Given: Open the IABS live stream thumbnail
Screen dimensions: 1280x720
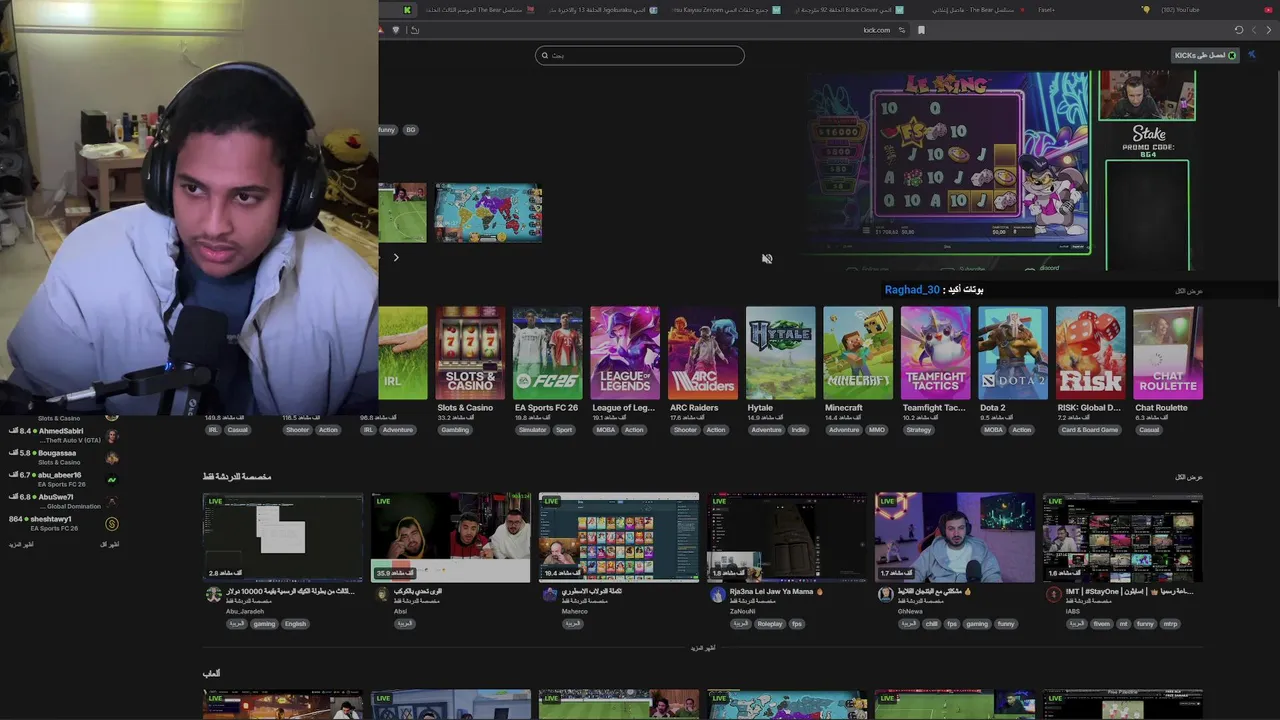Looking at the screenshot, I should [1123, 537].
